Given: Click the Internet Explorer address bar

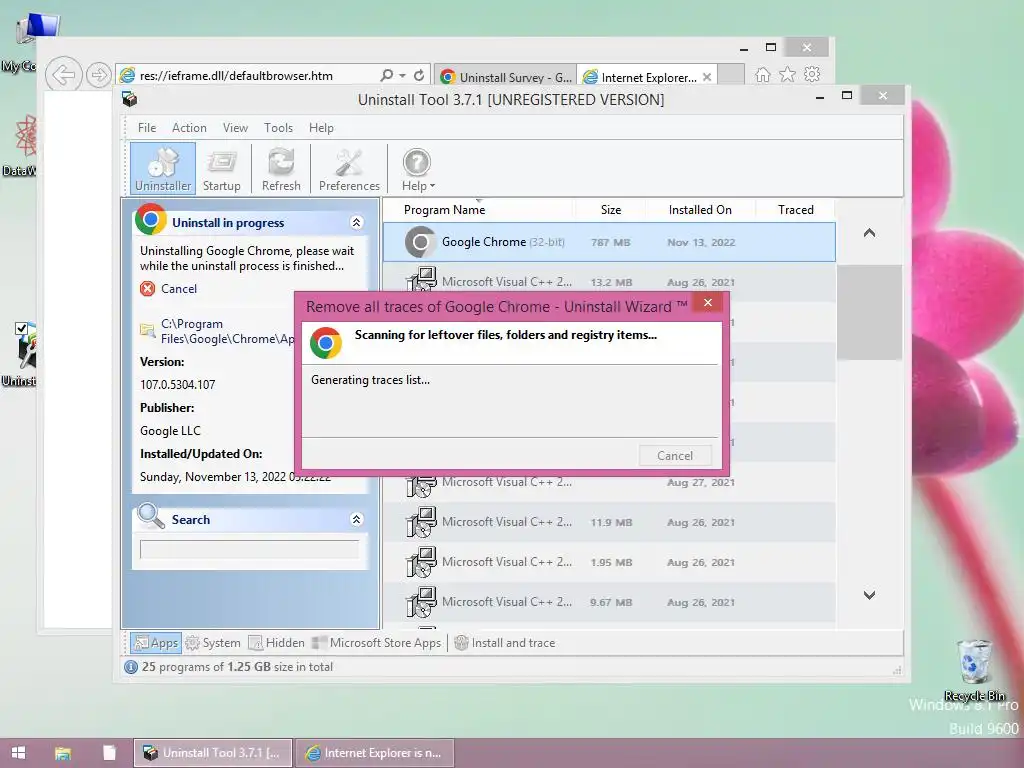Looking at the screenshot, I should tap(248, 76).
